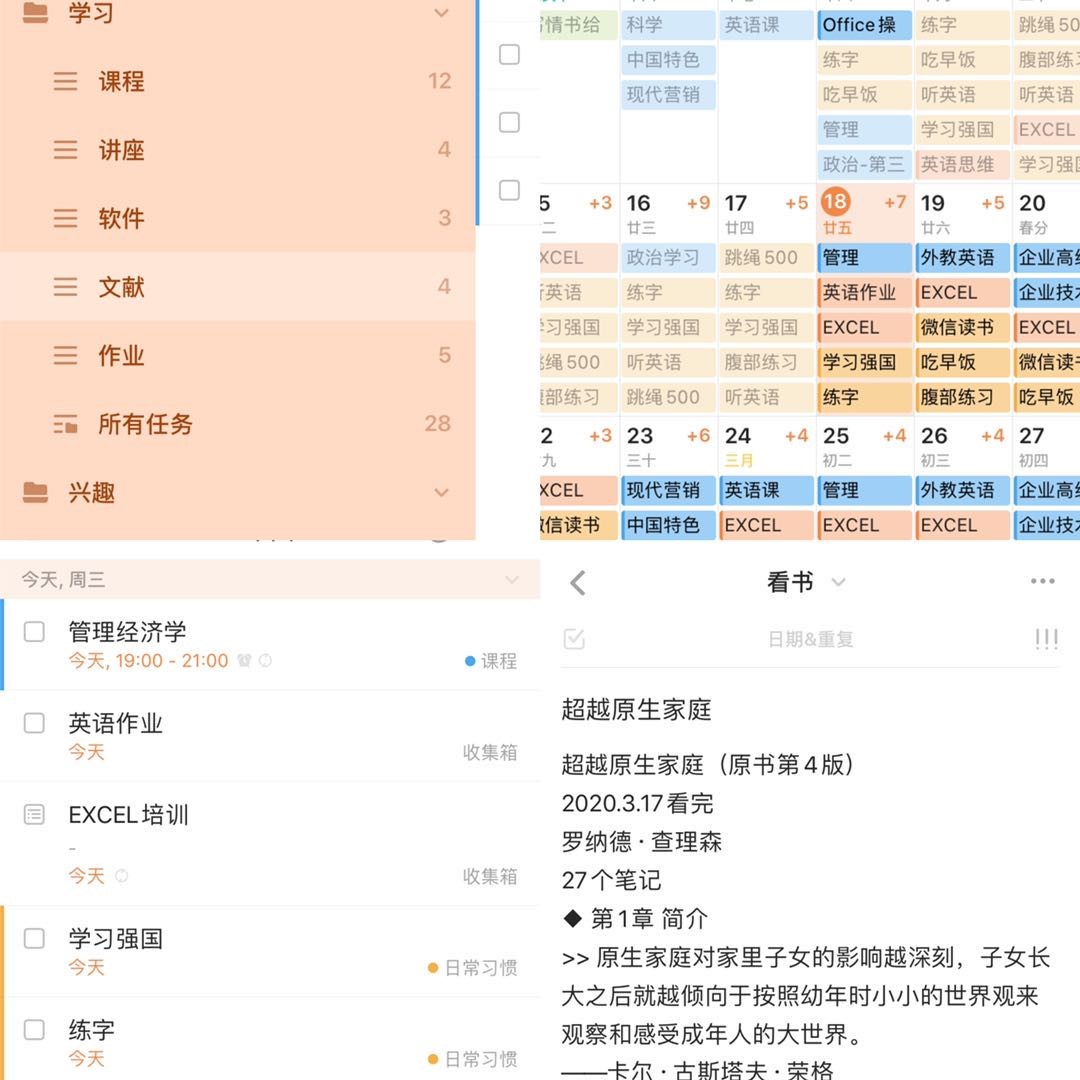
Task: Click the back arrow in note header
Action: click(578, 583)
